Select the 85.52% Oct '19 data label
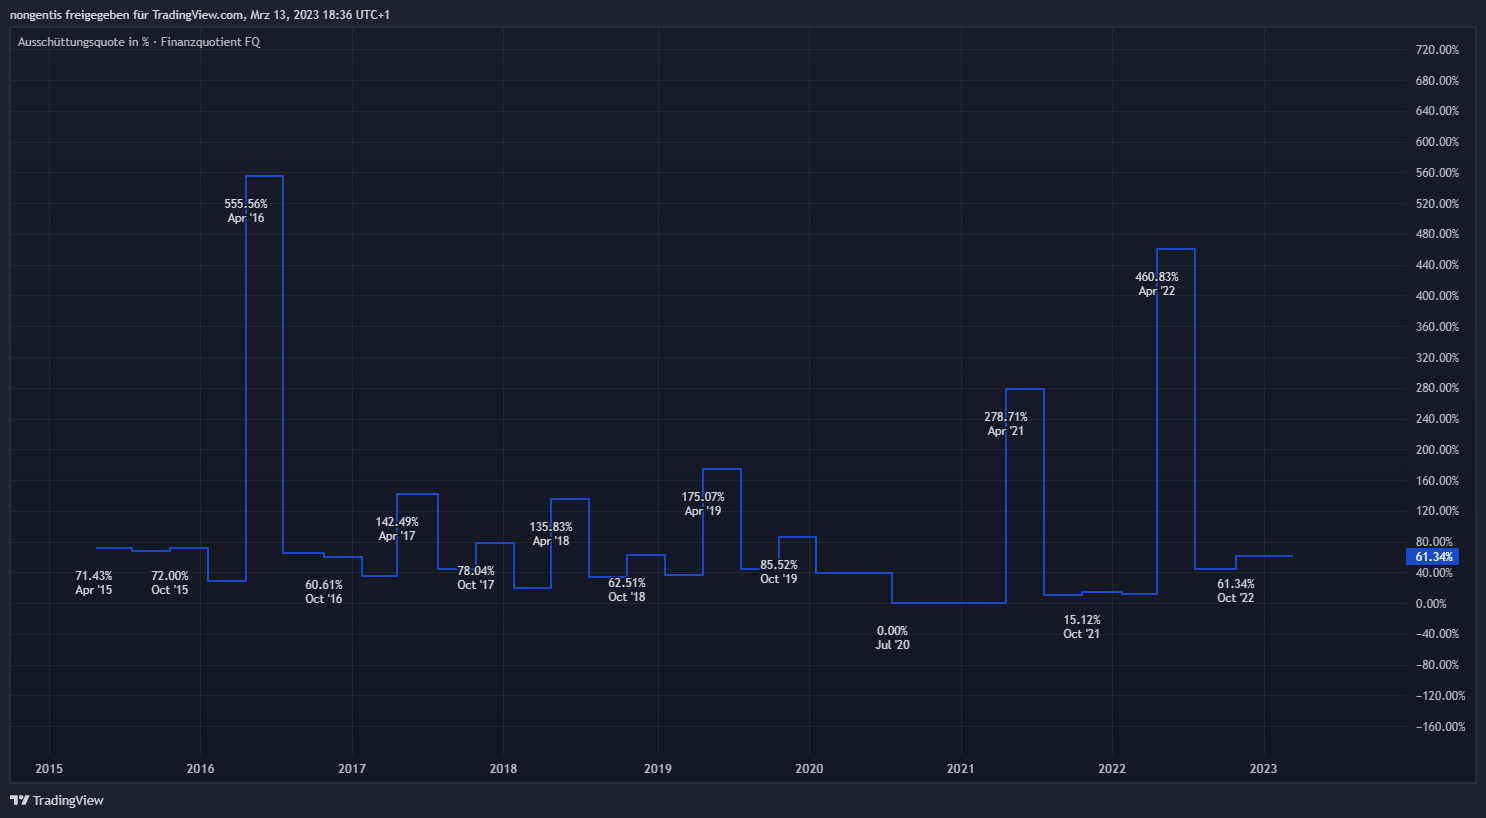 click(x=779, y=572)
